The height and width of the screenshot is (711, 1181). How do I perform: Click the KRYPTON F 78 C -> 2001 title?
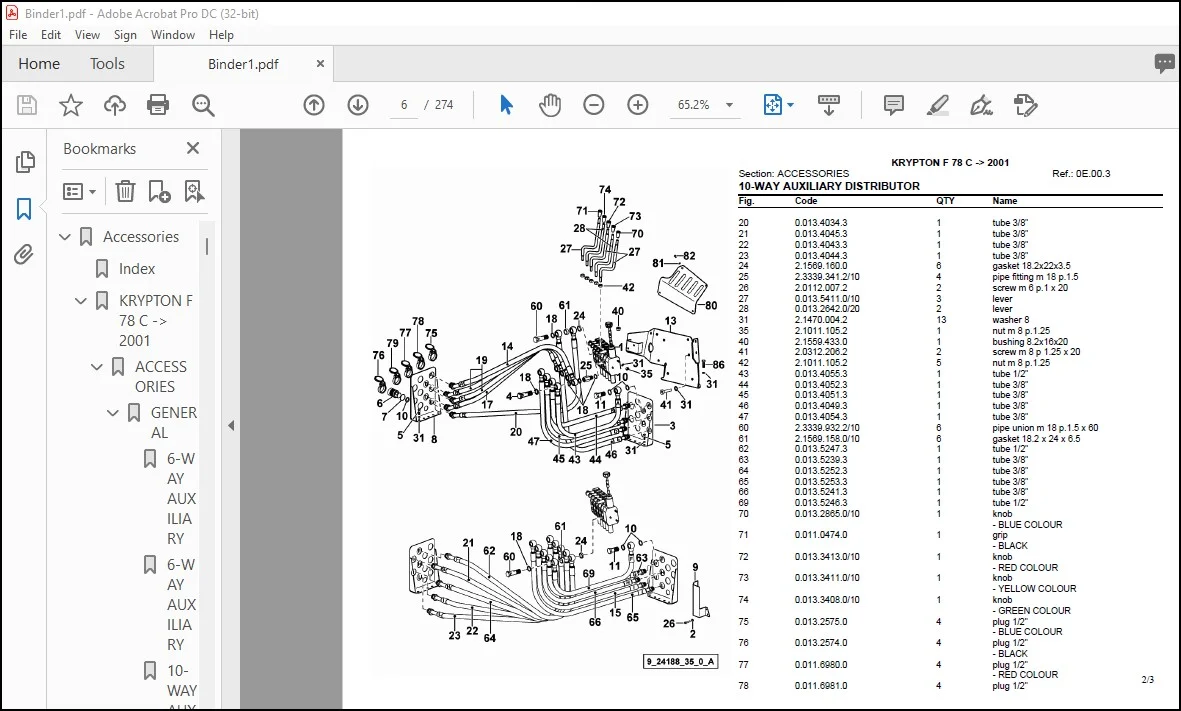pyautogui.click(x=950, y=162)
